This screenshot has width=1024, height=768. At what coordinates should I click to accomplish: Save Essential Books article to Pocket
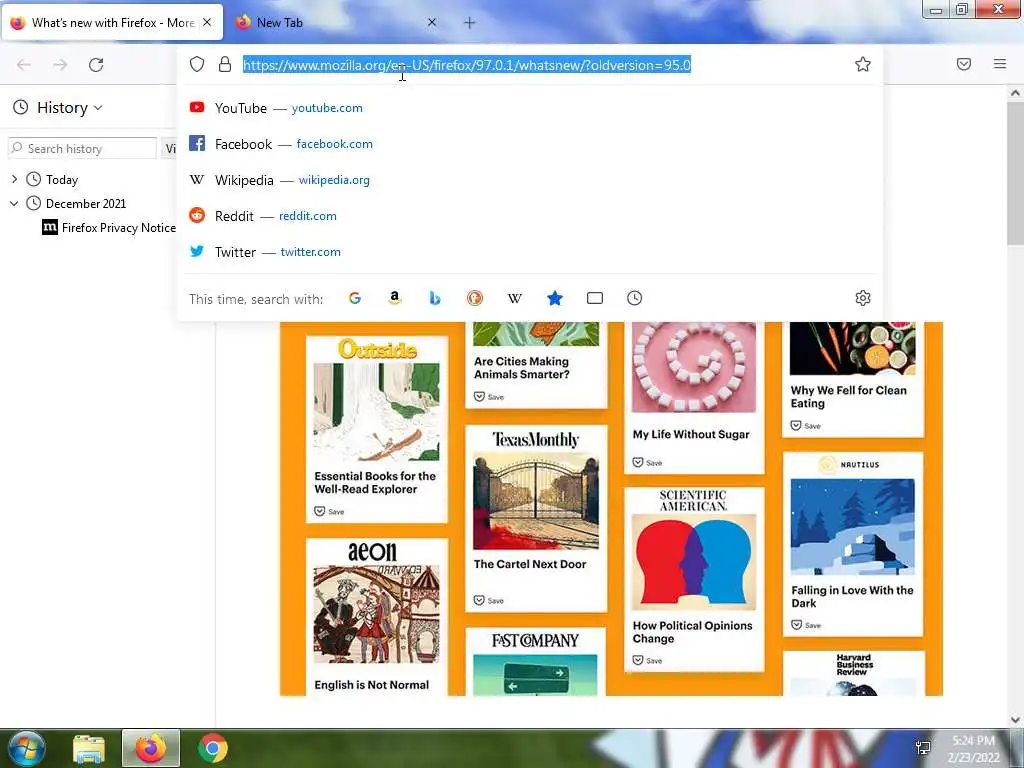pyautogui.click(x=329, y=511)
